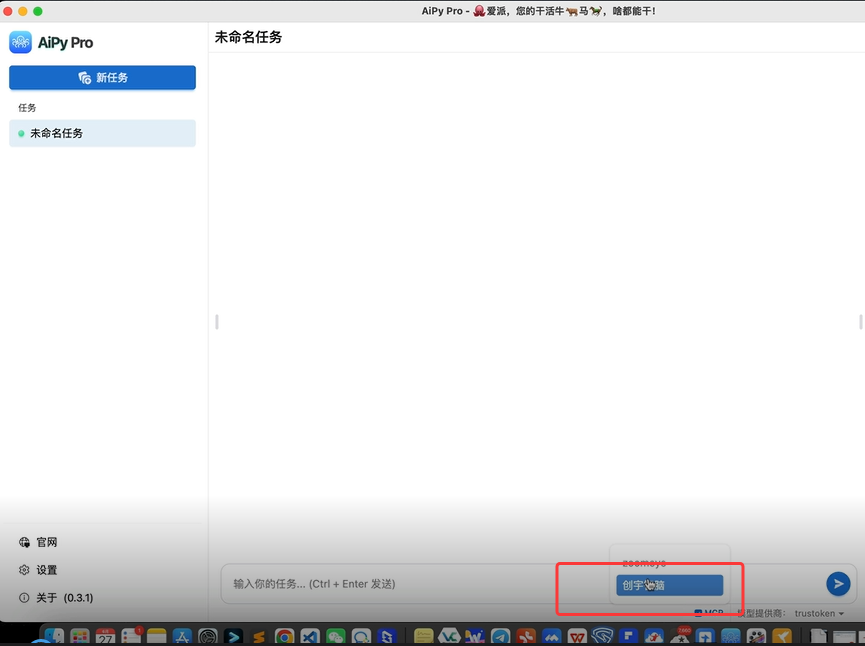Image resolution: width=865 pixels, height=646 pixels.
Task: Click the send arrow button
Action: tap(838, 584)
